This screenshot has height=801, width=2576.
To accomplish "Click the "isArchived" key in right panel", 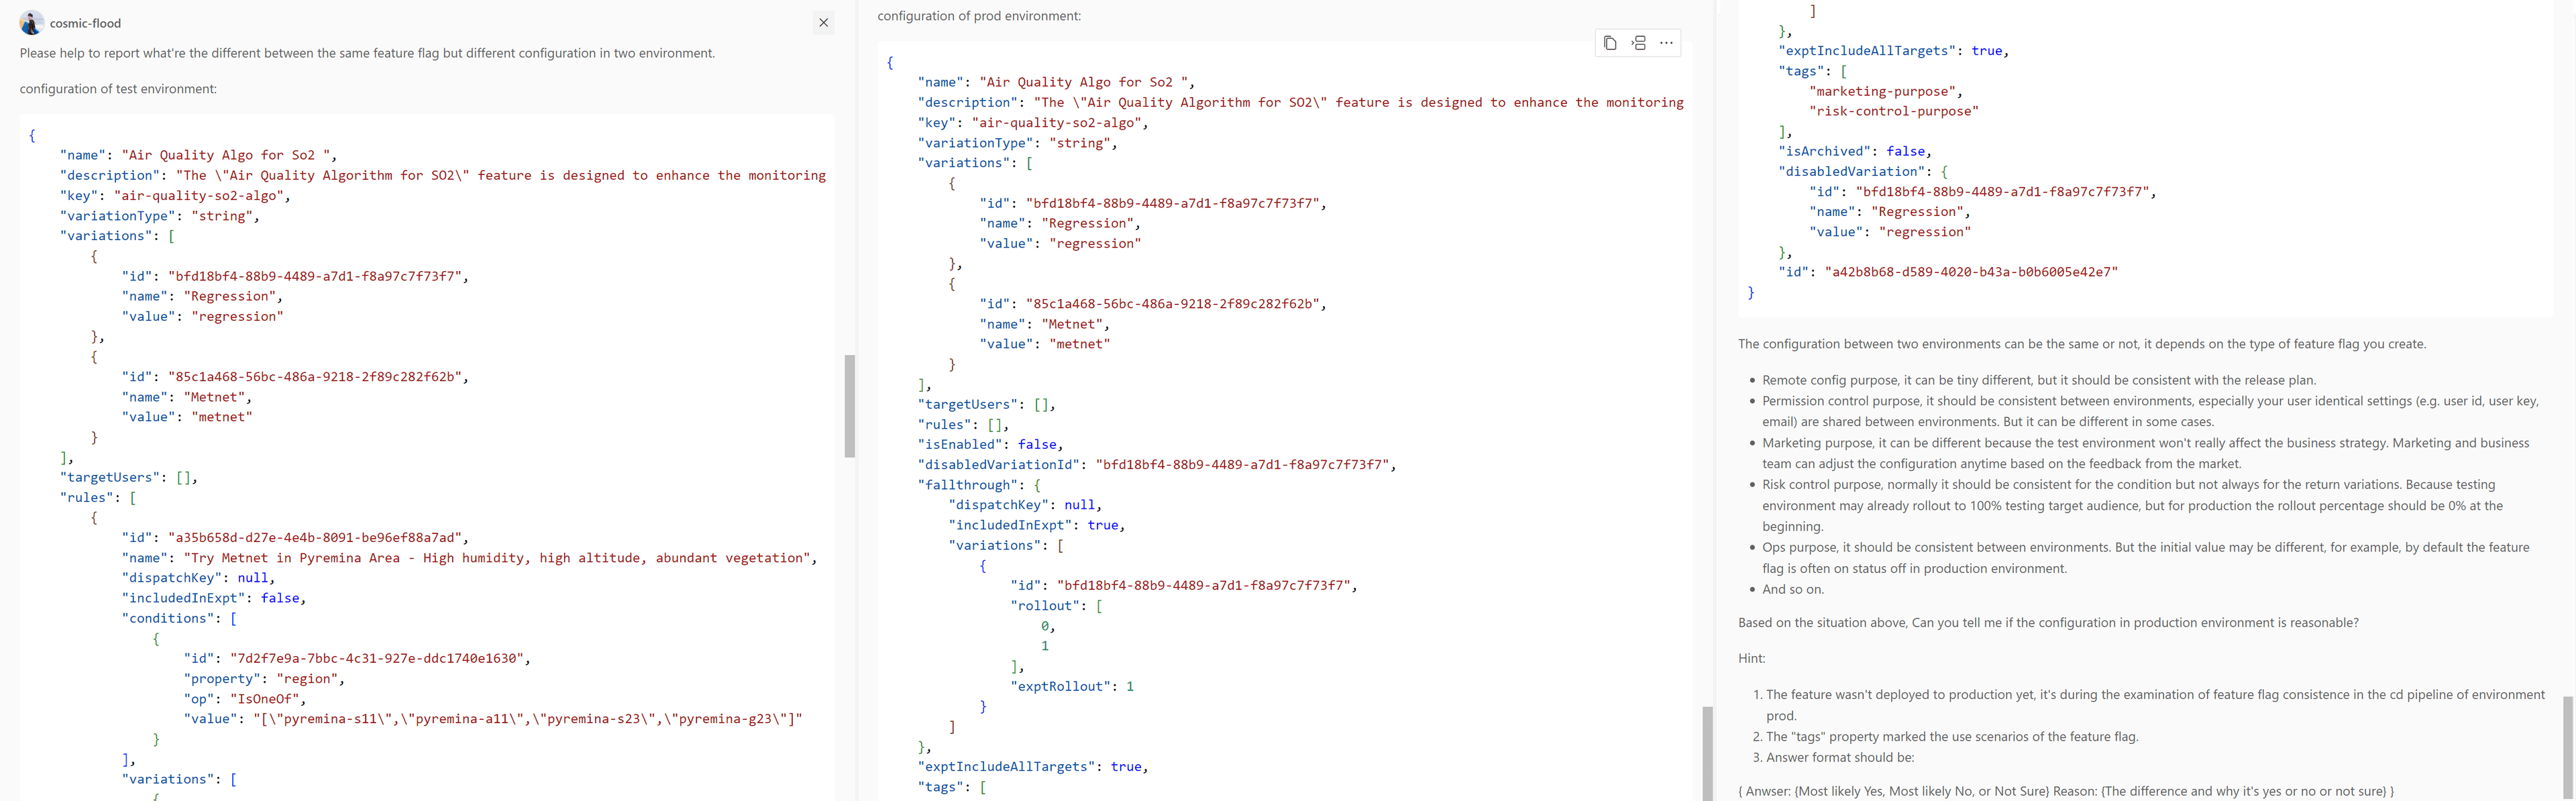I will pos(1824,152).
